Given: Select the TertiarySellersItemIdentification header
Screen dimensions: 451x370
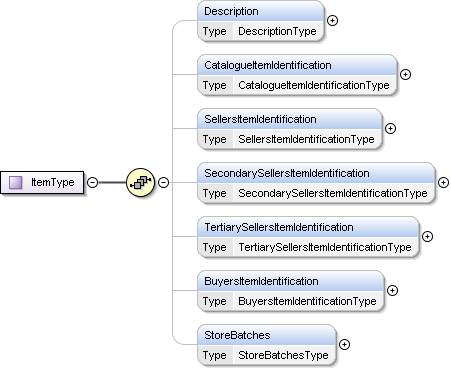Looking at the screenshot, I should tap(308, 227).
